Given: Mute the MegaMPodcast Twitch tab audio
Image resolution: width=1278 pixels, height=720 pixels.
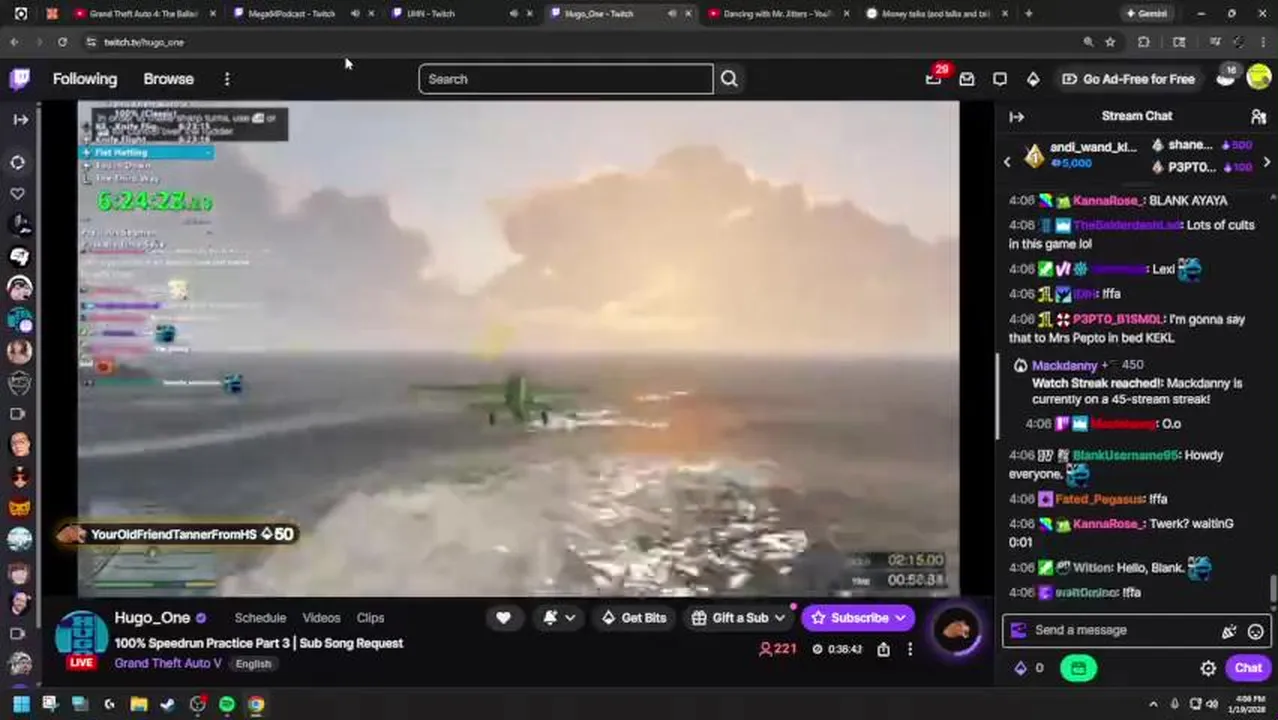Looking at the screenshot, I should 355,13.
